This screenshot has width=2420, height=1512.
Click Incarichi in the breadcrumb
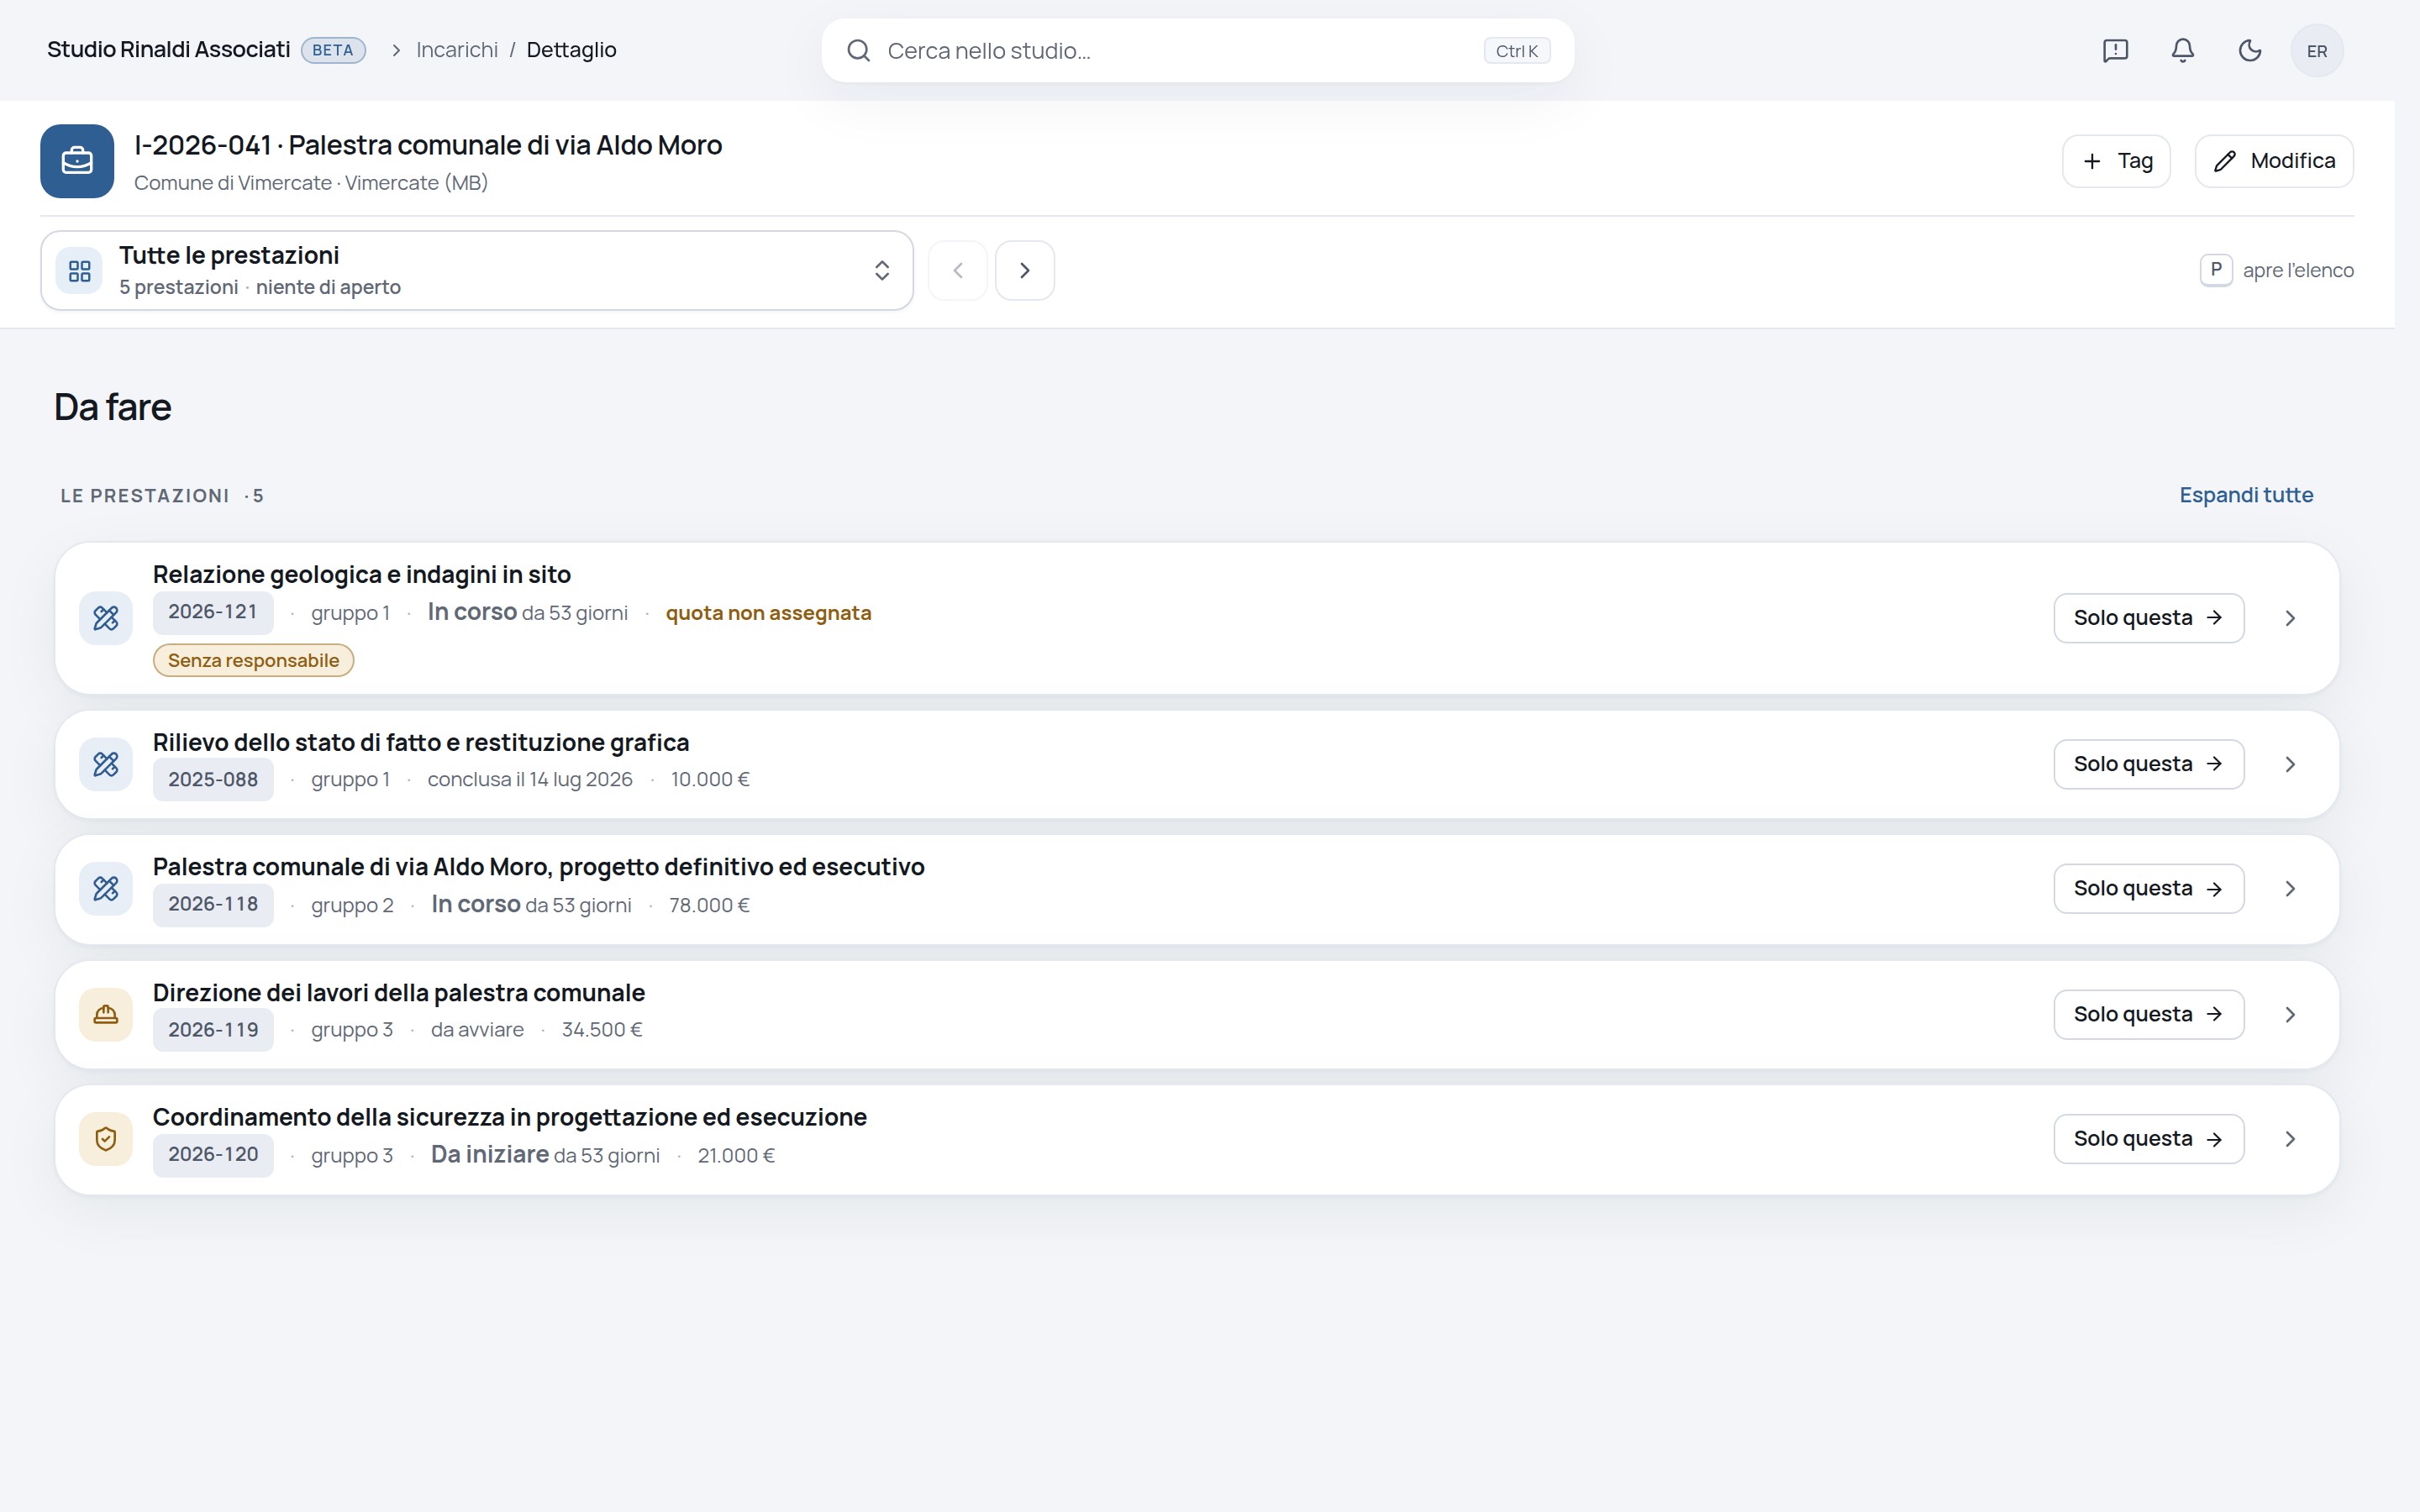(457, 50)
